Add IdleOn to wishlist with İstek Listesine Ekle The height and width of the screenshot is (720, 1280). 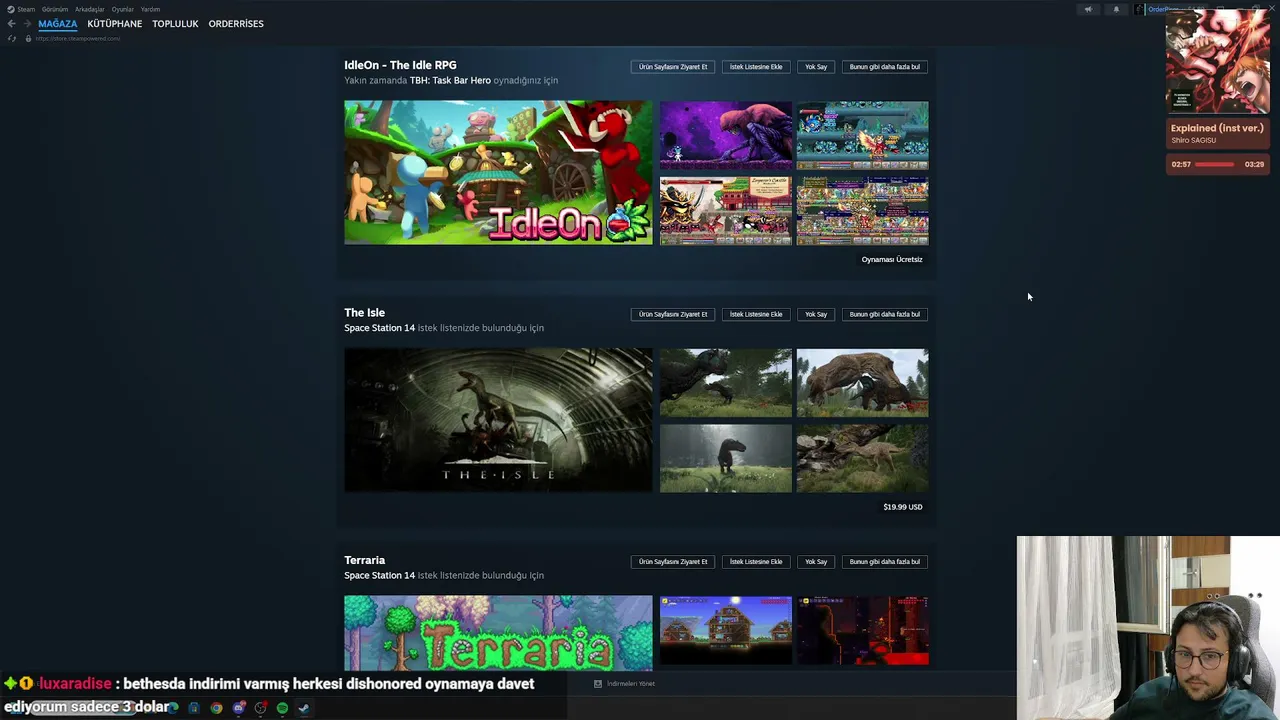click(x=756, y=67)
